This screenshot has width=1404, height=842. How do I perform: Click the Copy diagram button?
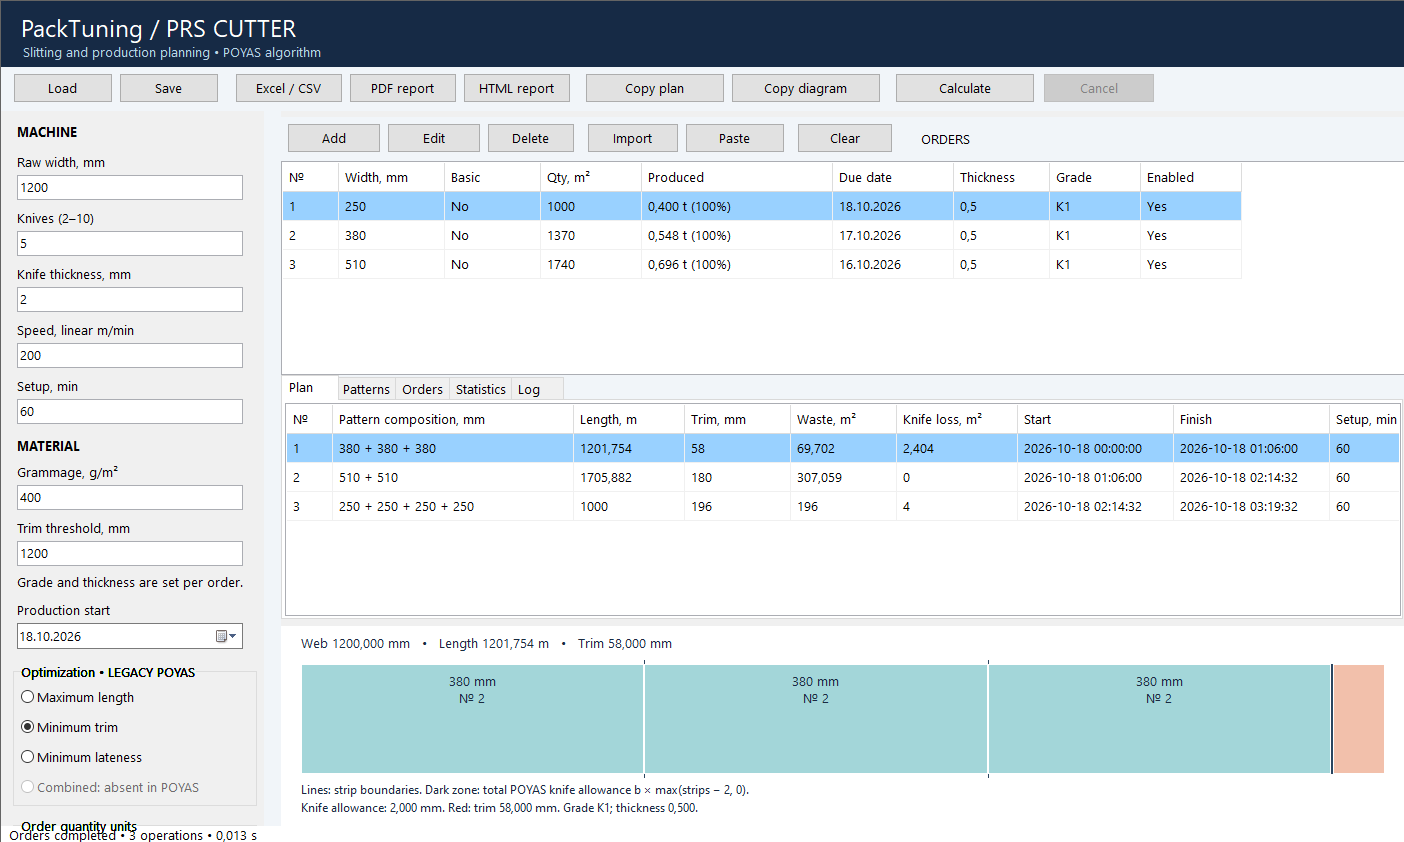[x=806, y=88]
